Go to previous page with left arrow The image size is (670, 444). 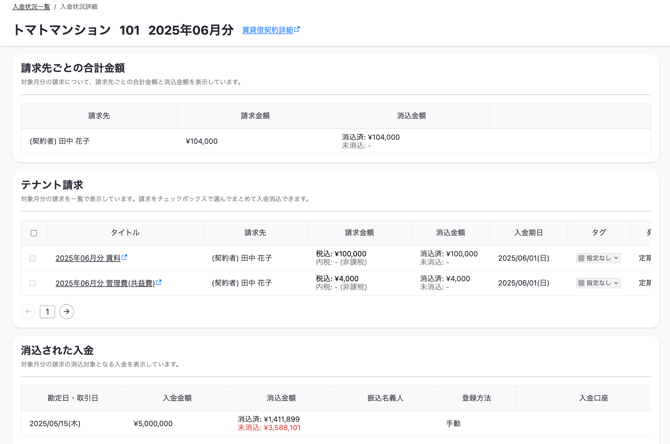28,312
